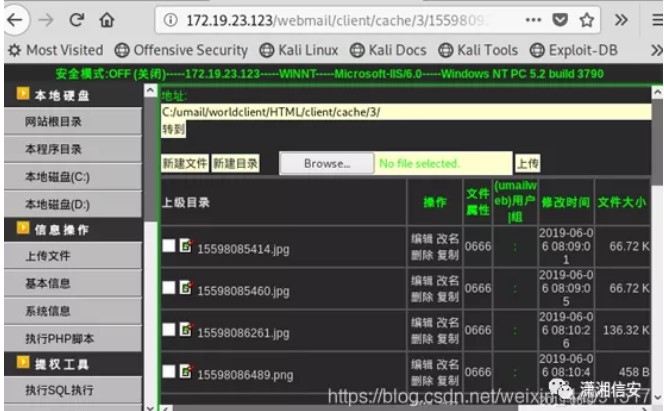Open Kali Tools bookmark
664x411 pixels.
(x=478, y=50)
